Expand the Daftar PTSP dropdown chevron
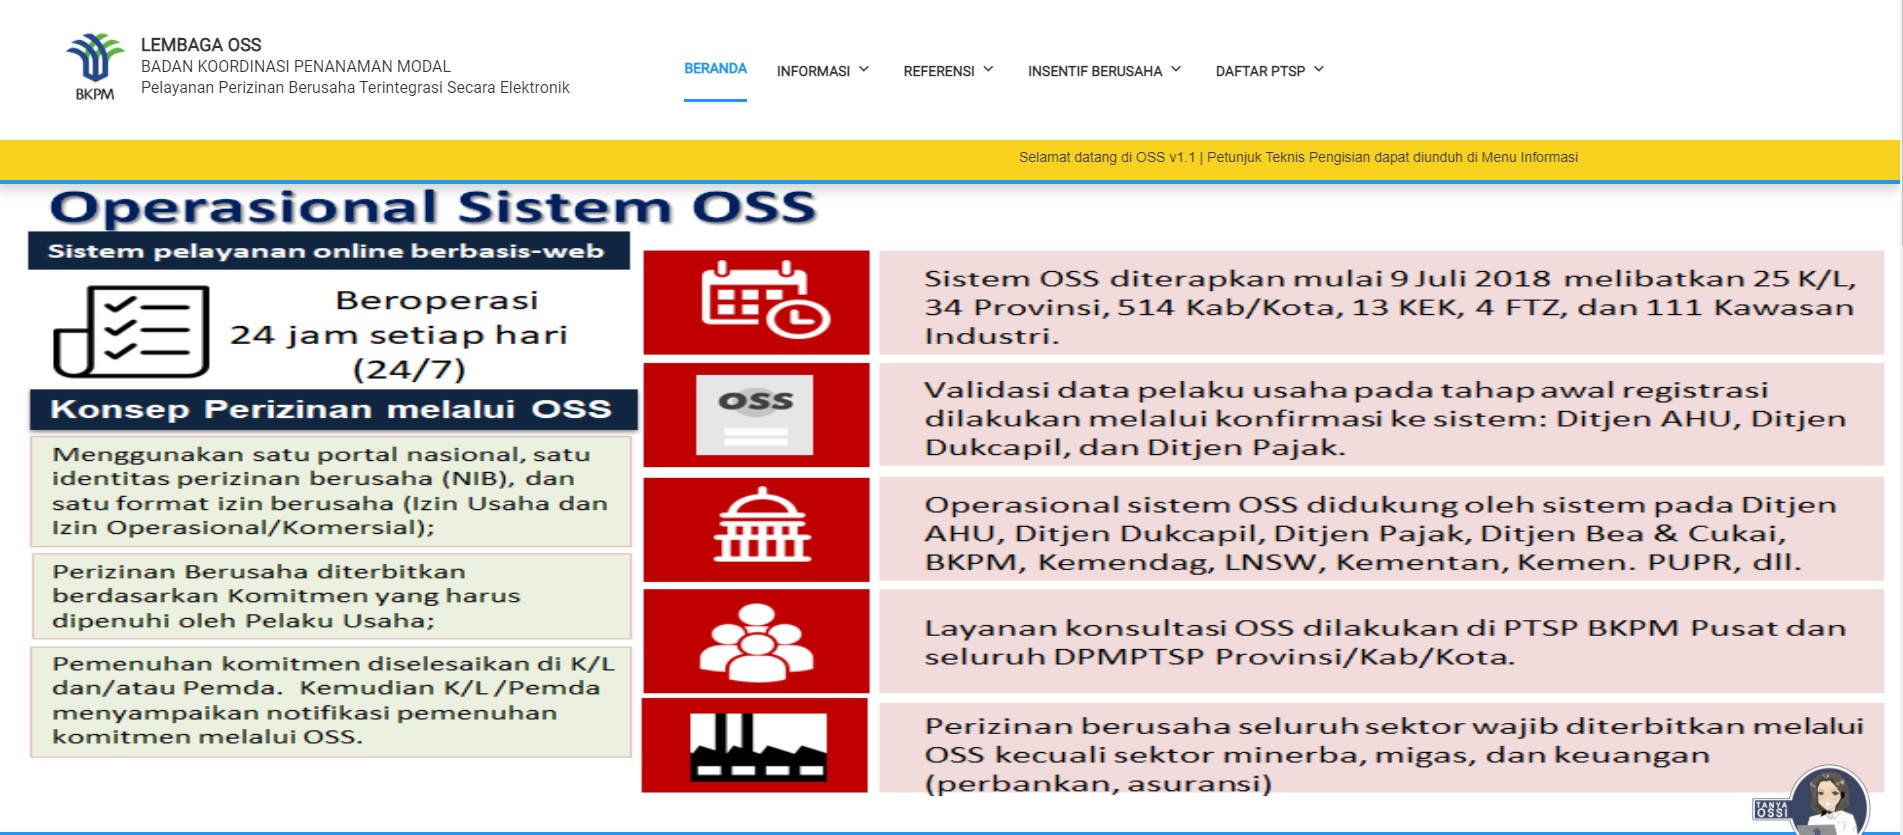Image resolution: width=1903 pixels, height=835 pixels. 1319,70
